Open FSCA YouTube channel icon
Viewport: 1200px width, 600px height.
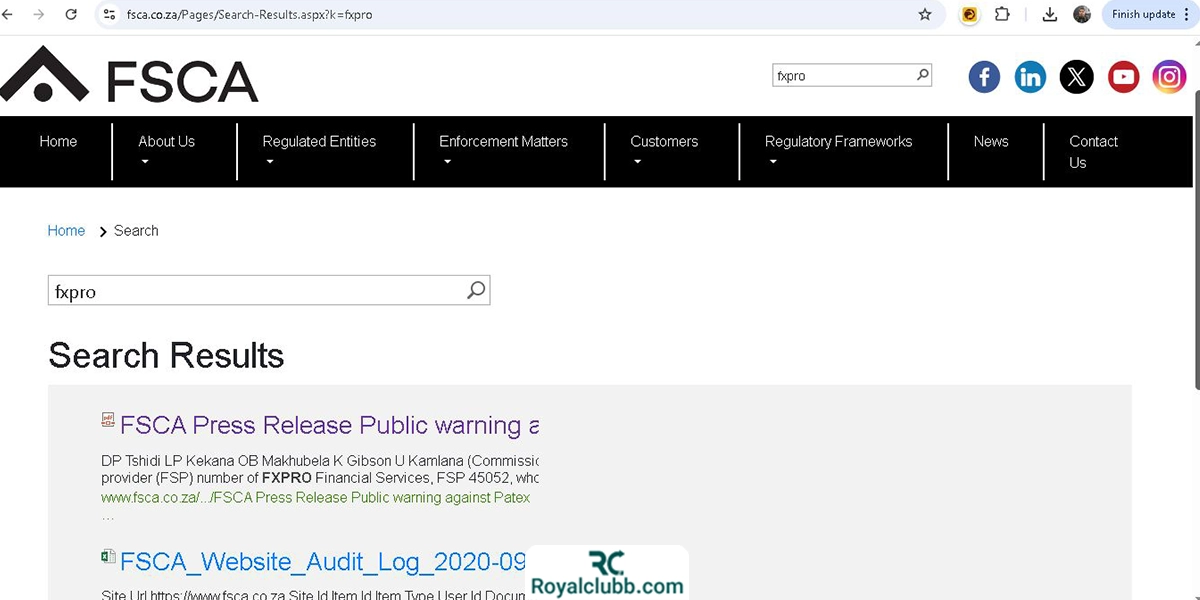coord(1123,77)
